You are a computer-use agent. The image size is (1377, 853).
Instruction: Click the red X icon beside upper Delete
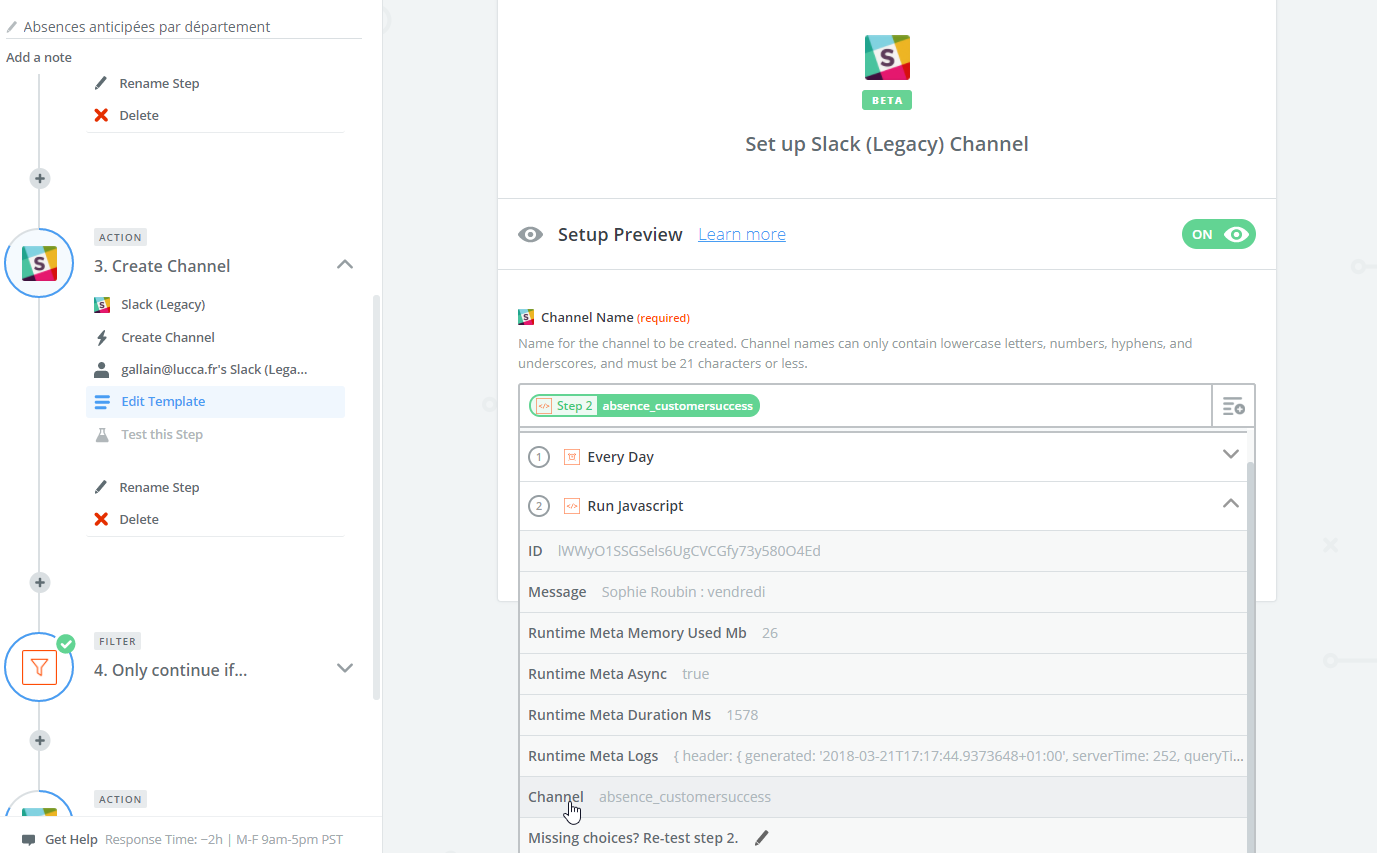point(101,116)
